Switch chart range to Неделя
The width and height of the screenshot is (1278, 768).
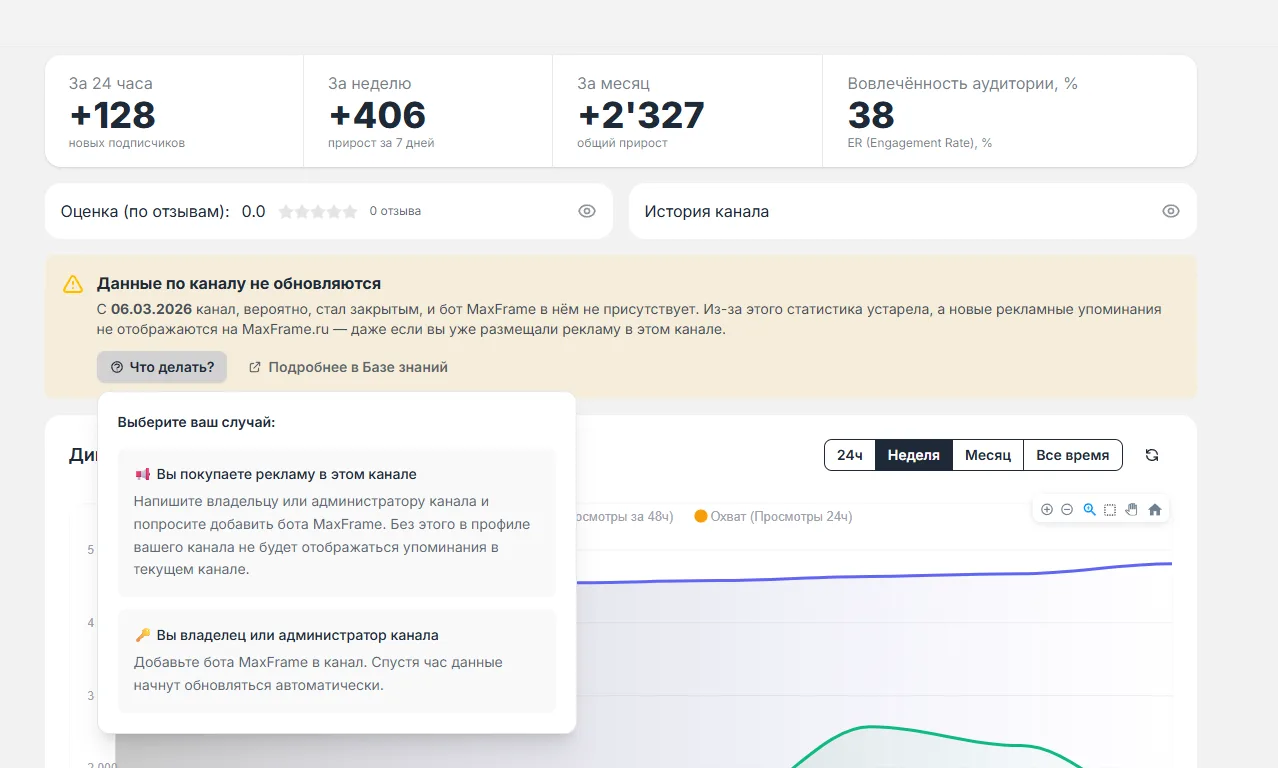(914, 455)
